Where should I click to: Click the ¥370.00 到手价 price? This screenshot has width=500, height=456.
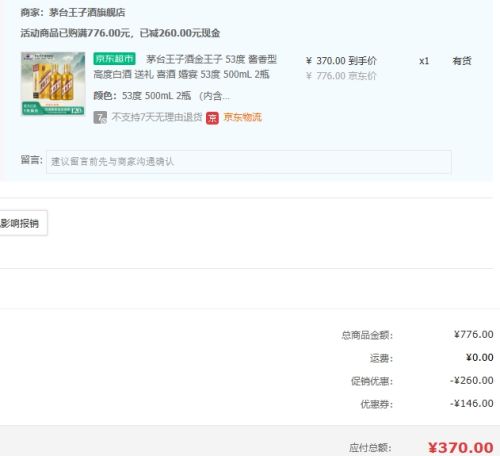pyautogui.click(x=341, y=61)
